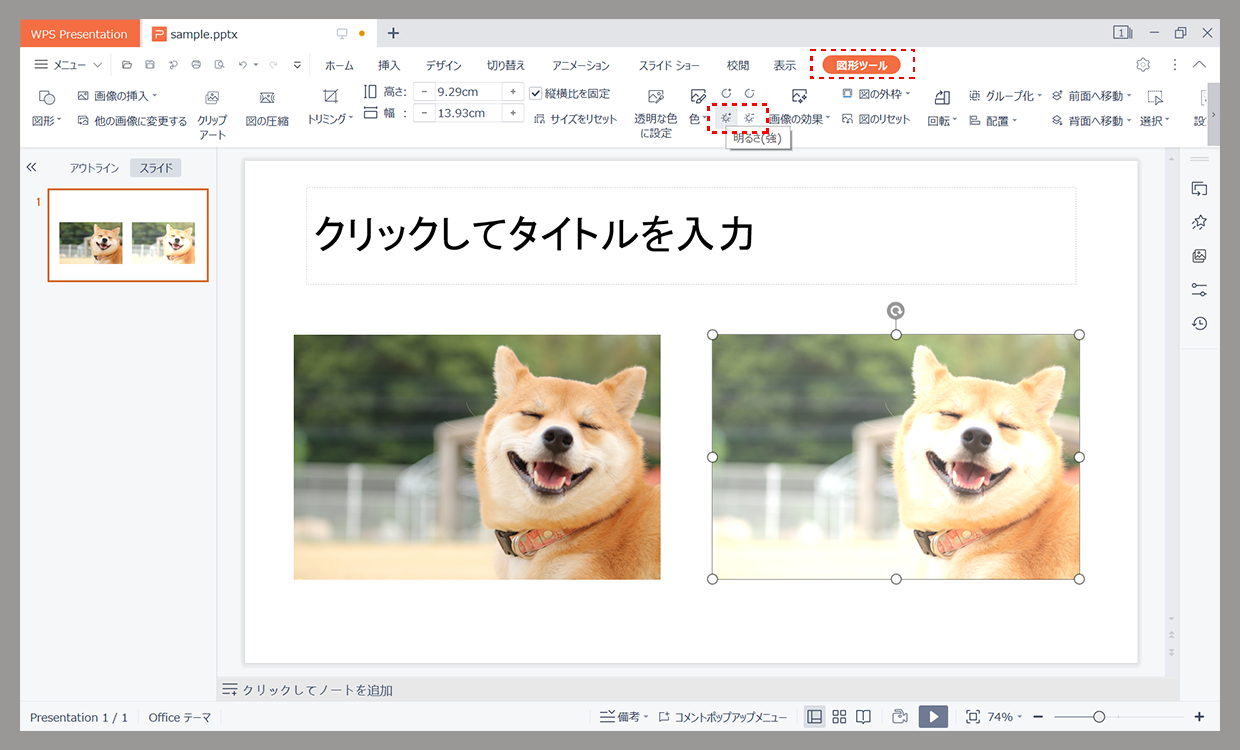Screen dimensions: 1240x750
Task: Open the メニュー main menu
Action: (x=68, y=65)
